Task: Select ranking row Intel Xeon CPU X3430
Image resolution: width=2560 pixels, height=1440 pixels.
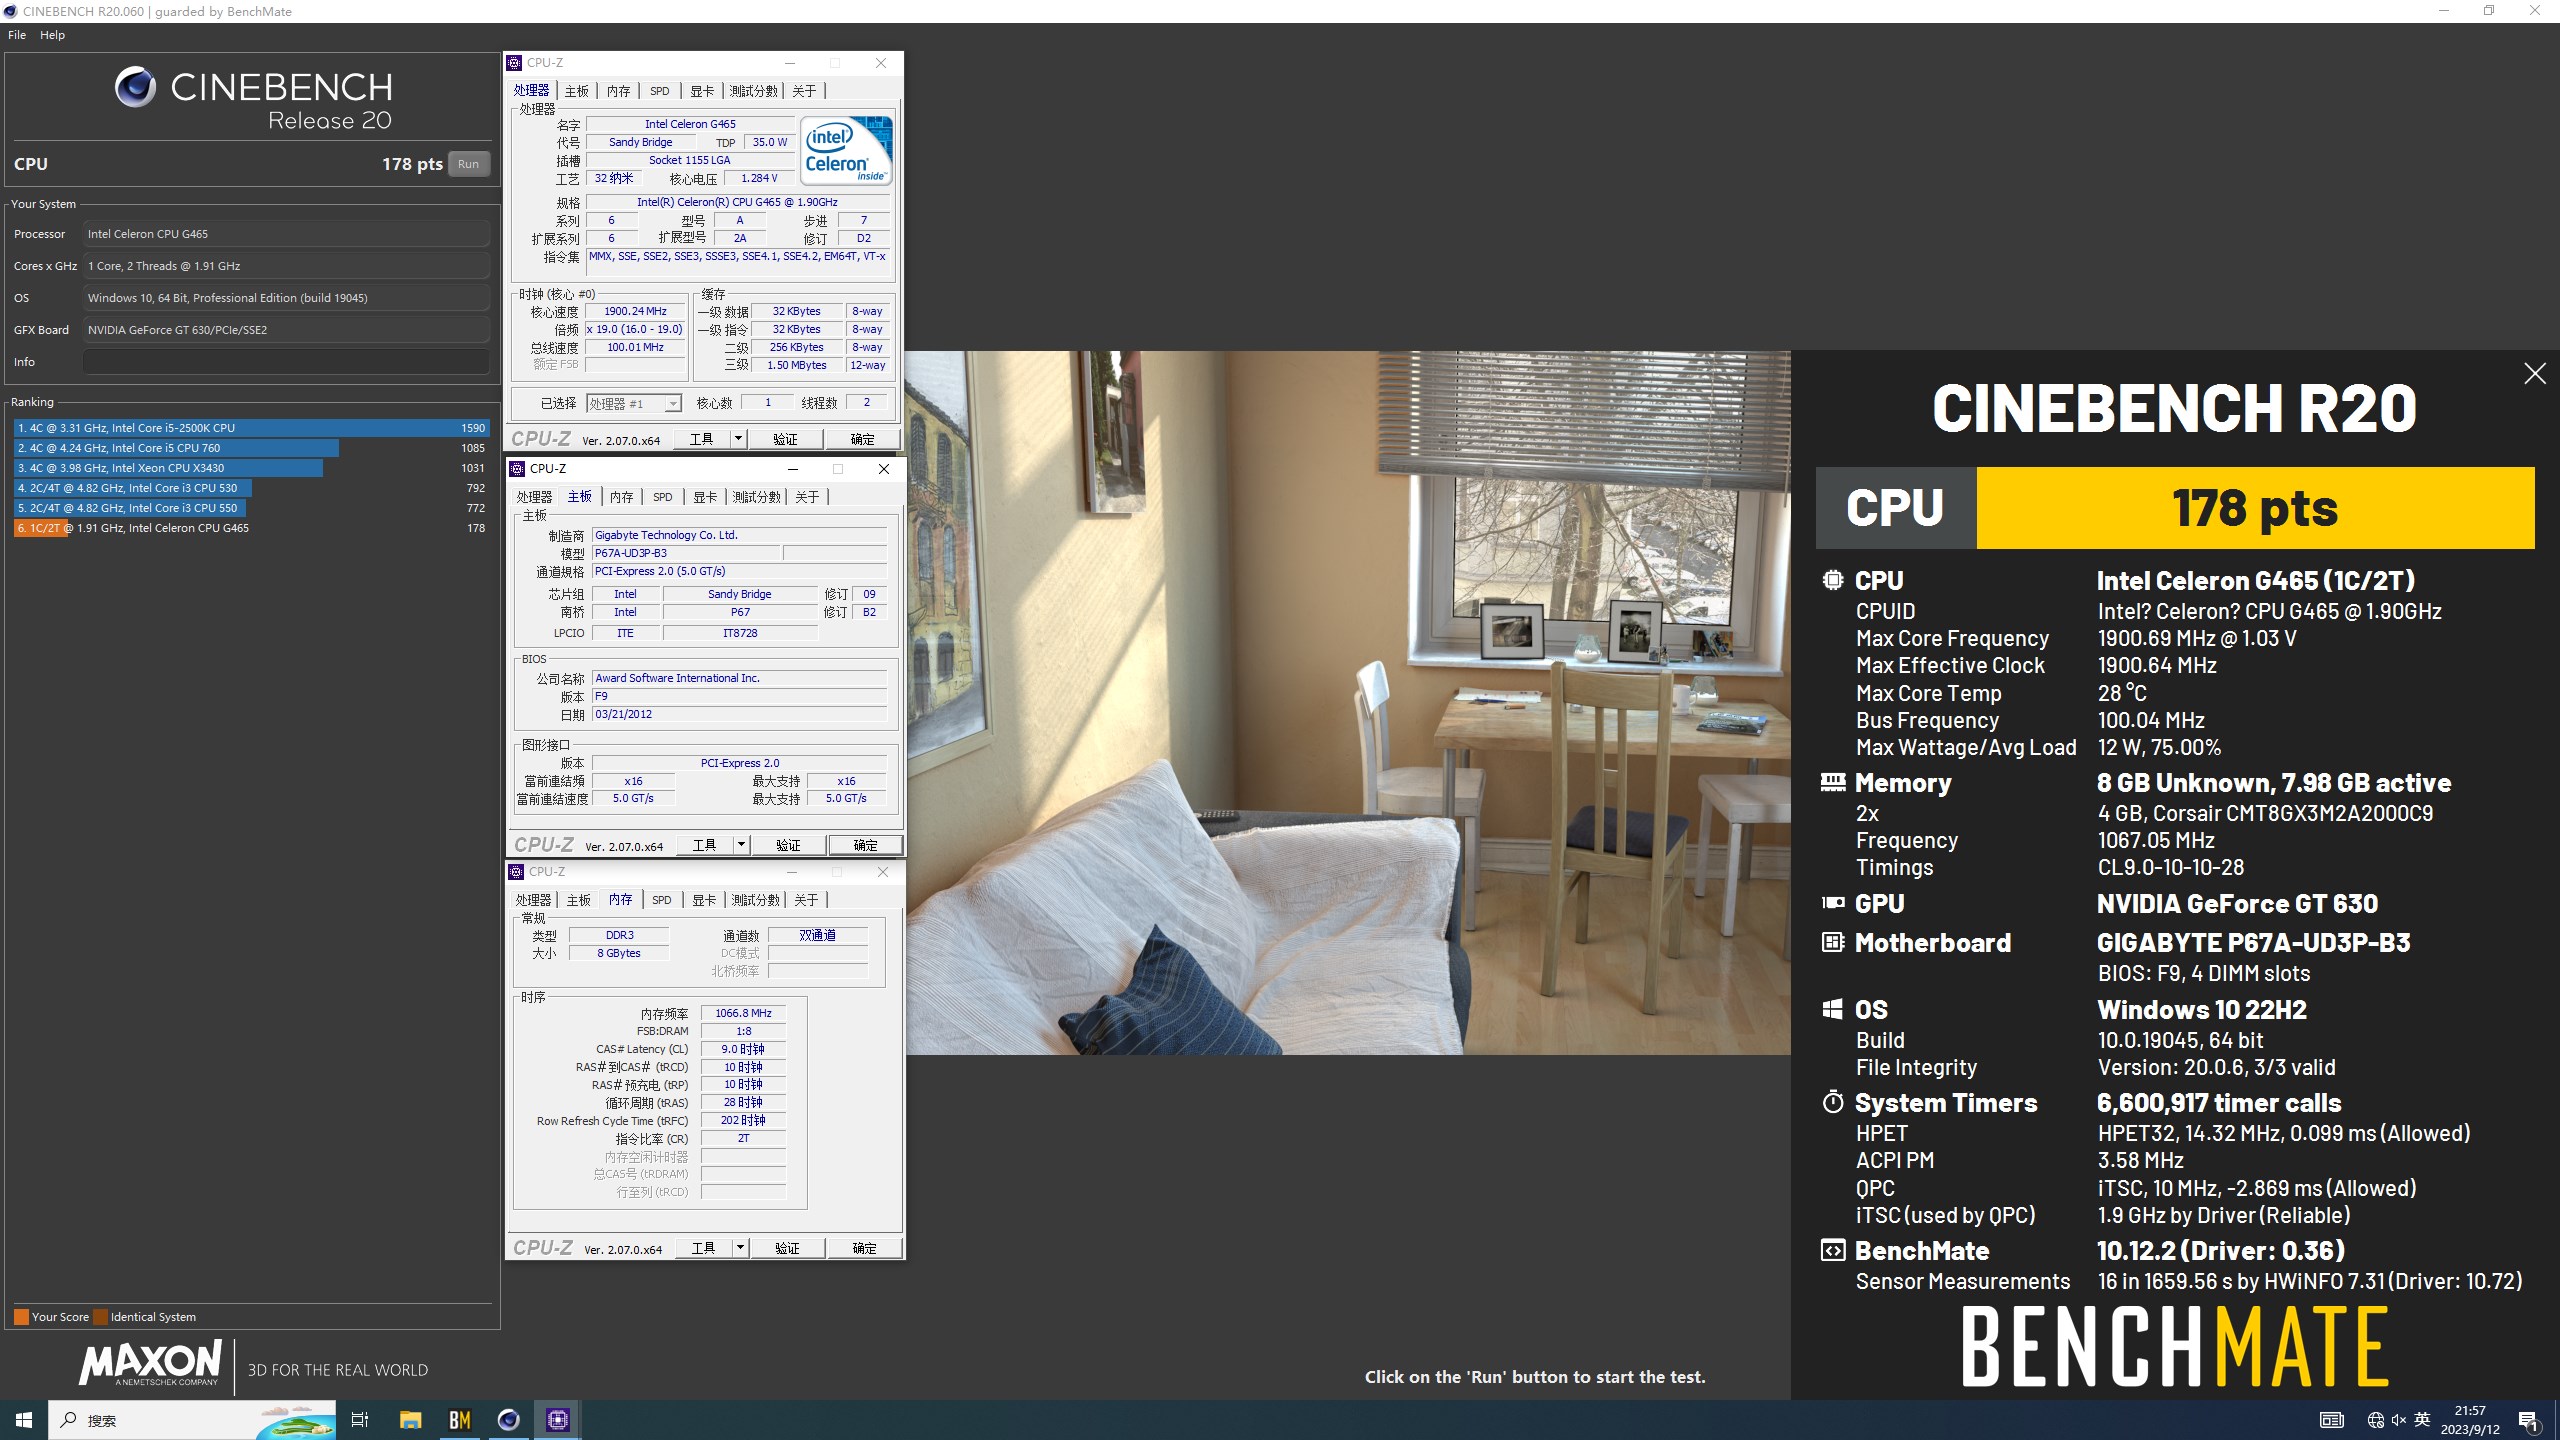Action: (252, 468)
